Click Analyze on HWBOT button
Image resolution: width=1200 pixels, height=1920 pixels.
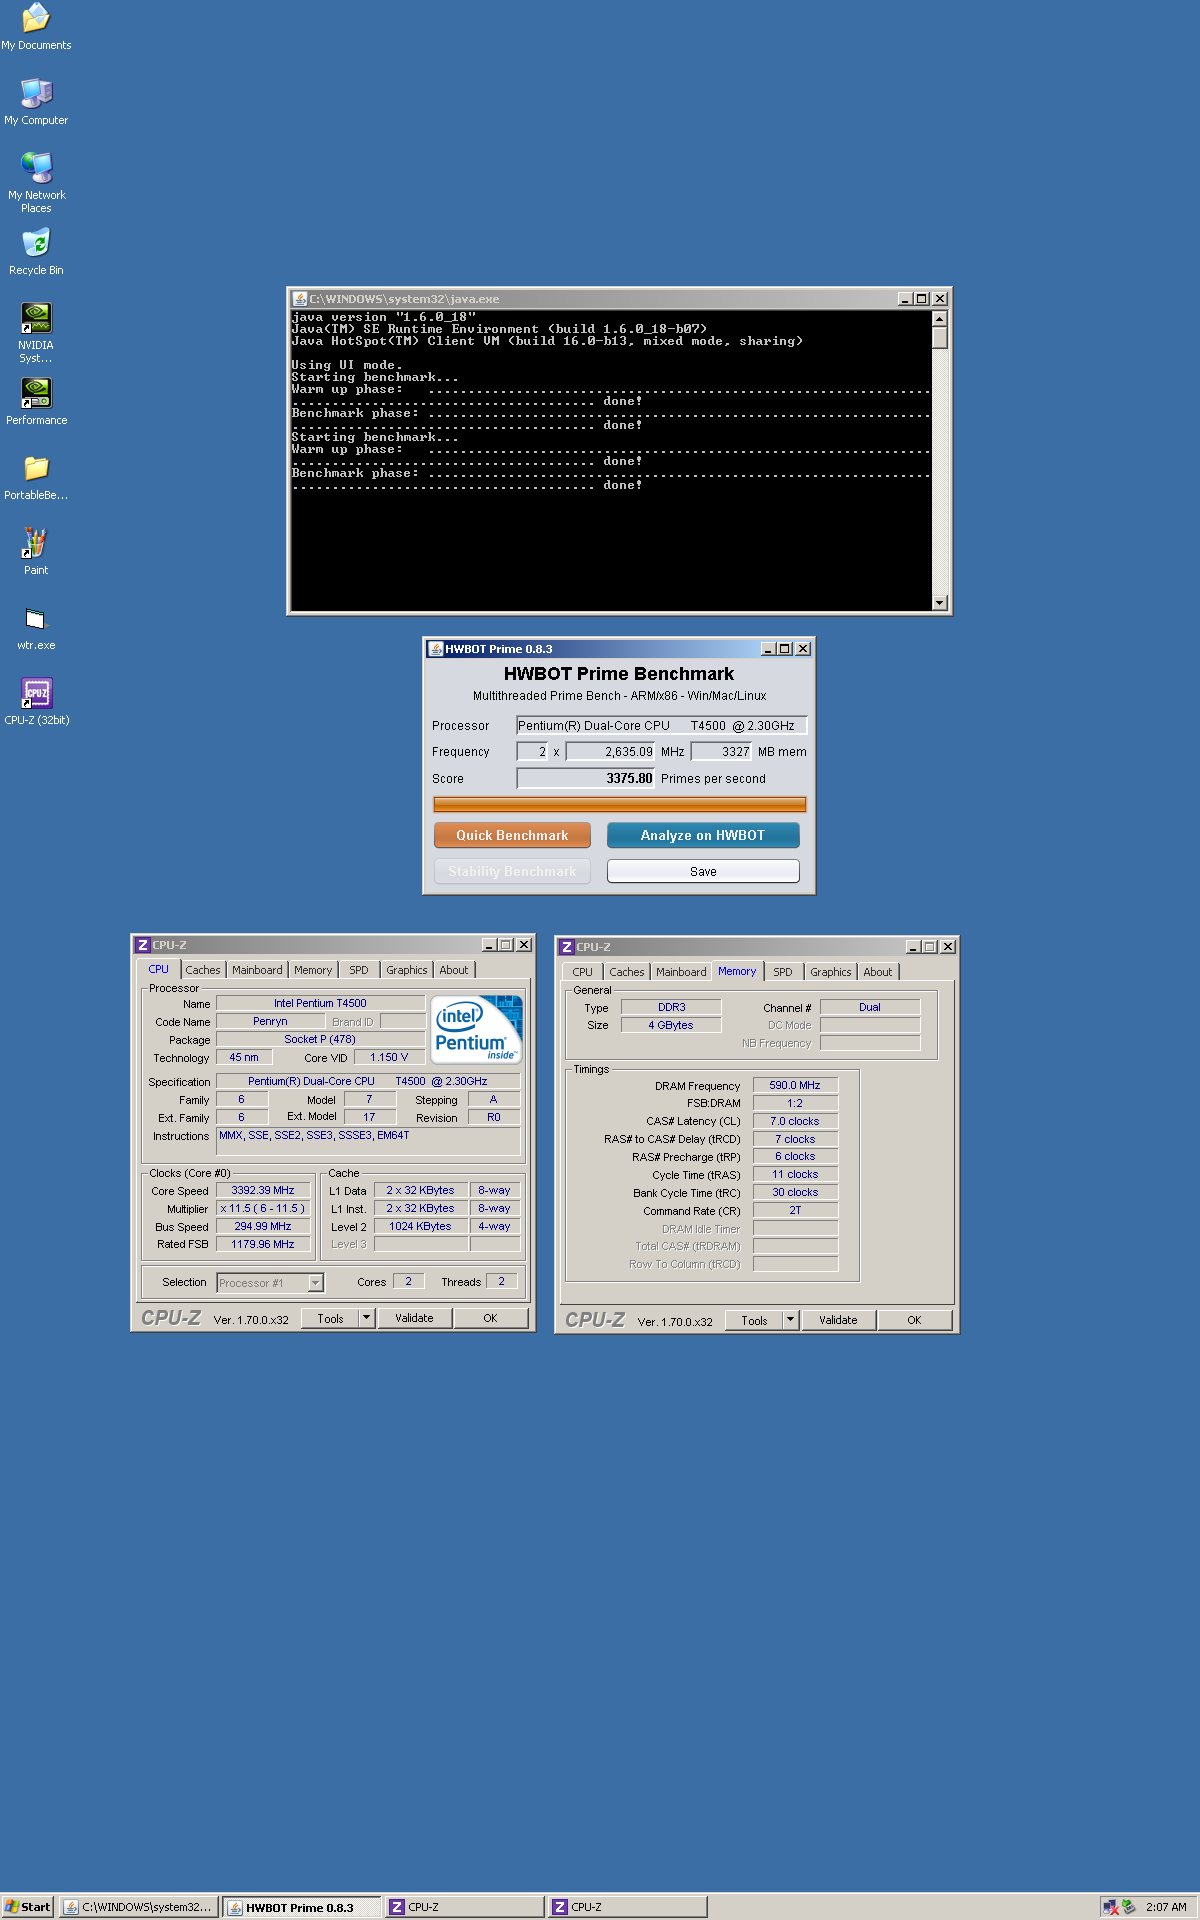pyautogui.click(x=703, y=835)
